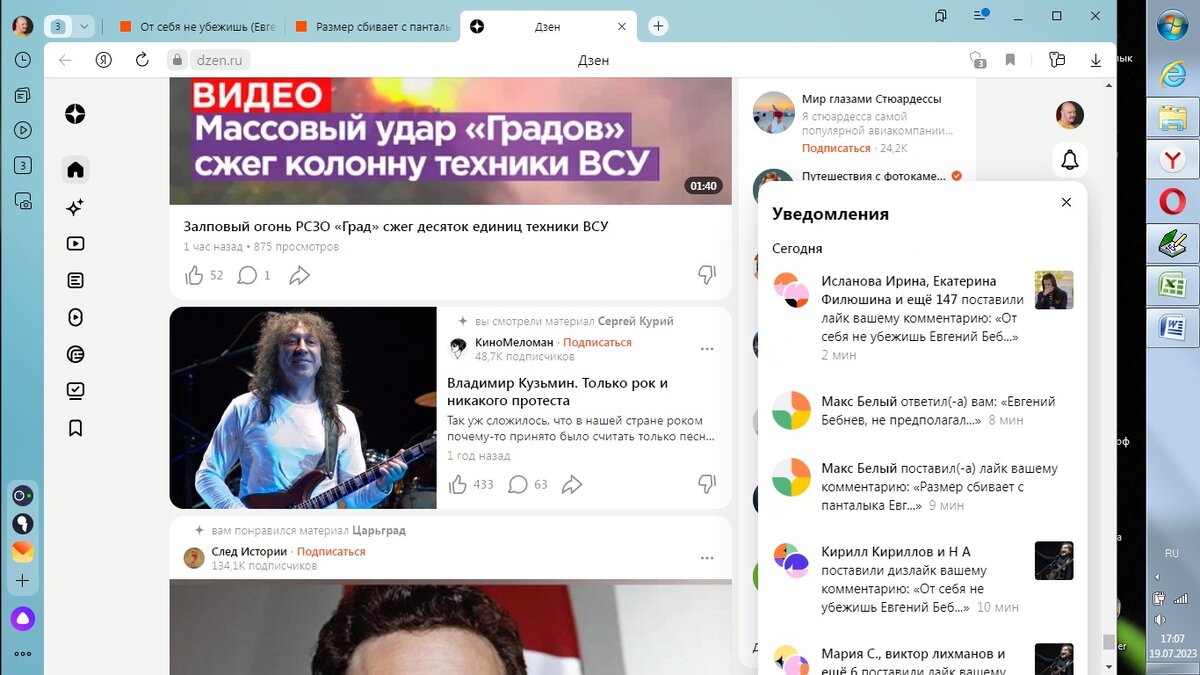Dislike the Vladimir Kuzmin article
Viewport: 1200px width, 675px height.
[x=706, y=485]
